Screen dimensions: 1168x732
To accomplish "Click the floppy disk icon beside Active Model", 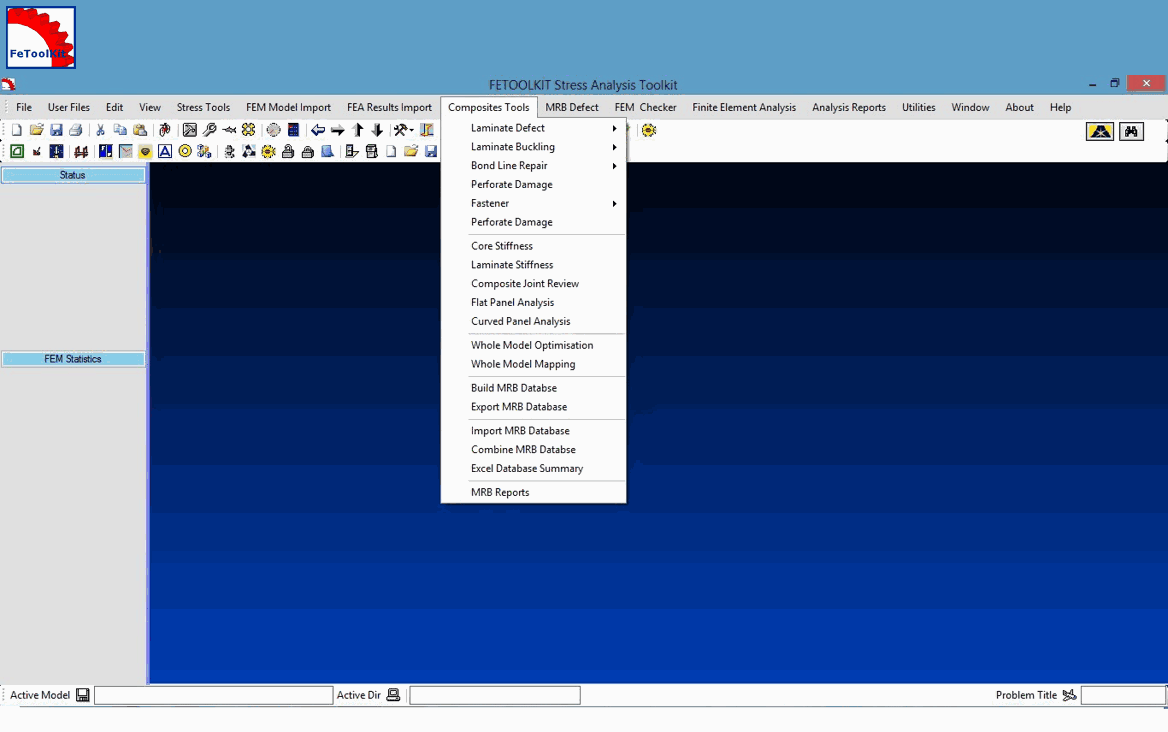I will pos(83,695).
